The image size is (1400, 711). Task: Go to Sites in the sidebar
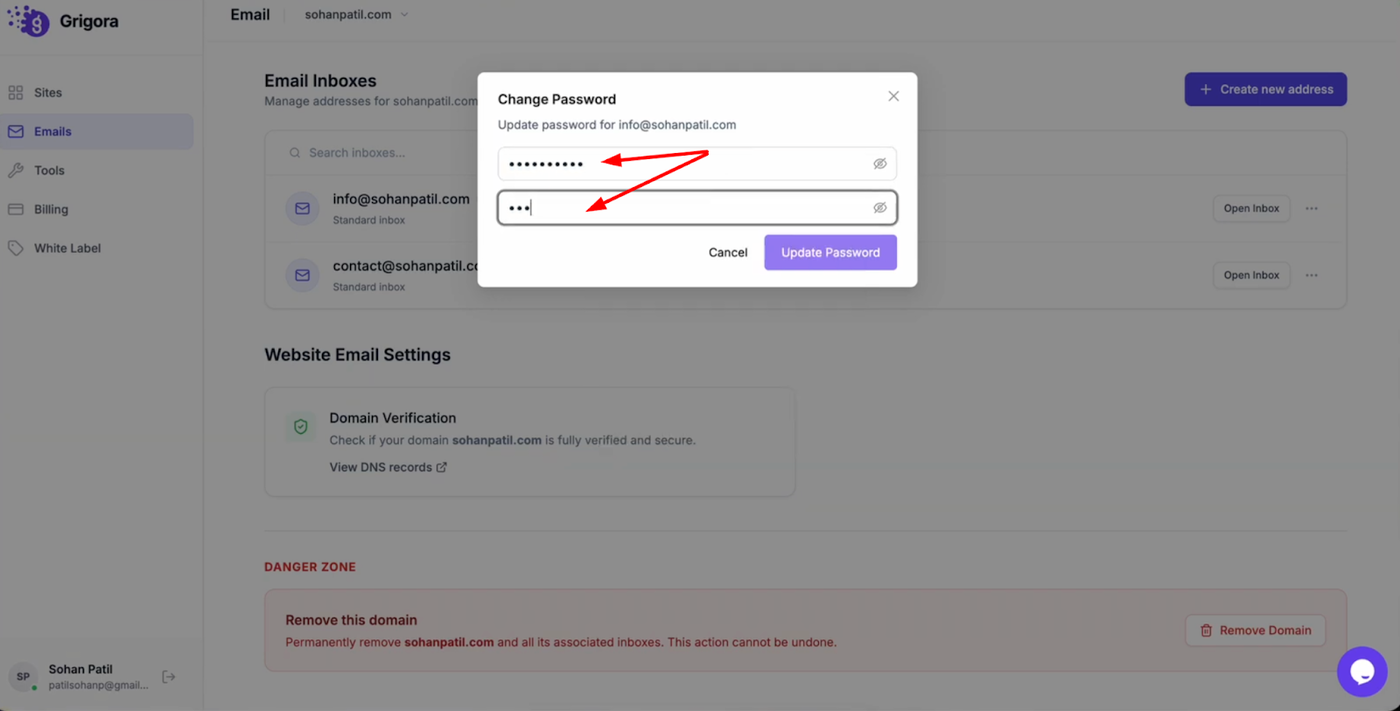pos(47,93)
